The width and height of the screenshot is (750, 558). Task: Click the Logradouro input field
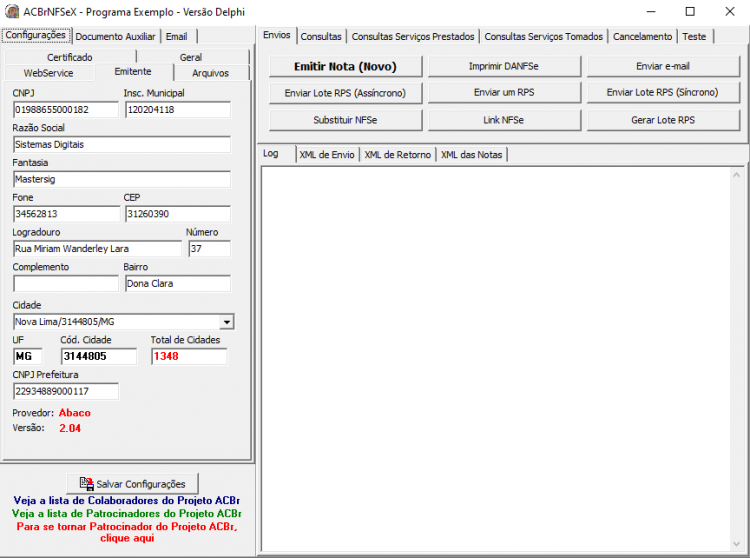[x=98, y=249]
